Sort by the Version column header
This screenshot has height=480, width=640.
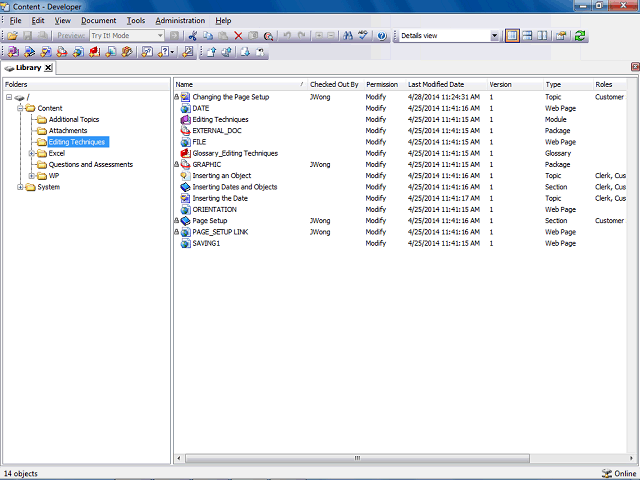(x=515, y=84)
